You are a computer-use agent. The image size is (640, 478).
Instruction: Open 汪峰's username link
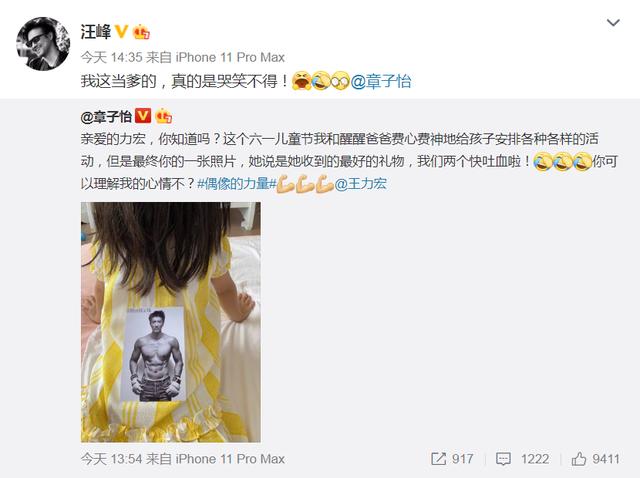click(96, 31)
